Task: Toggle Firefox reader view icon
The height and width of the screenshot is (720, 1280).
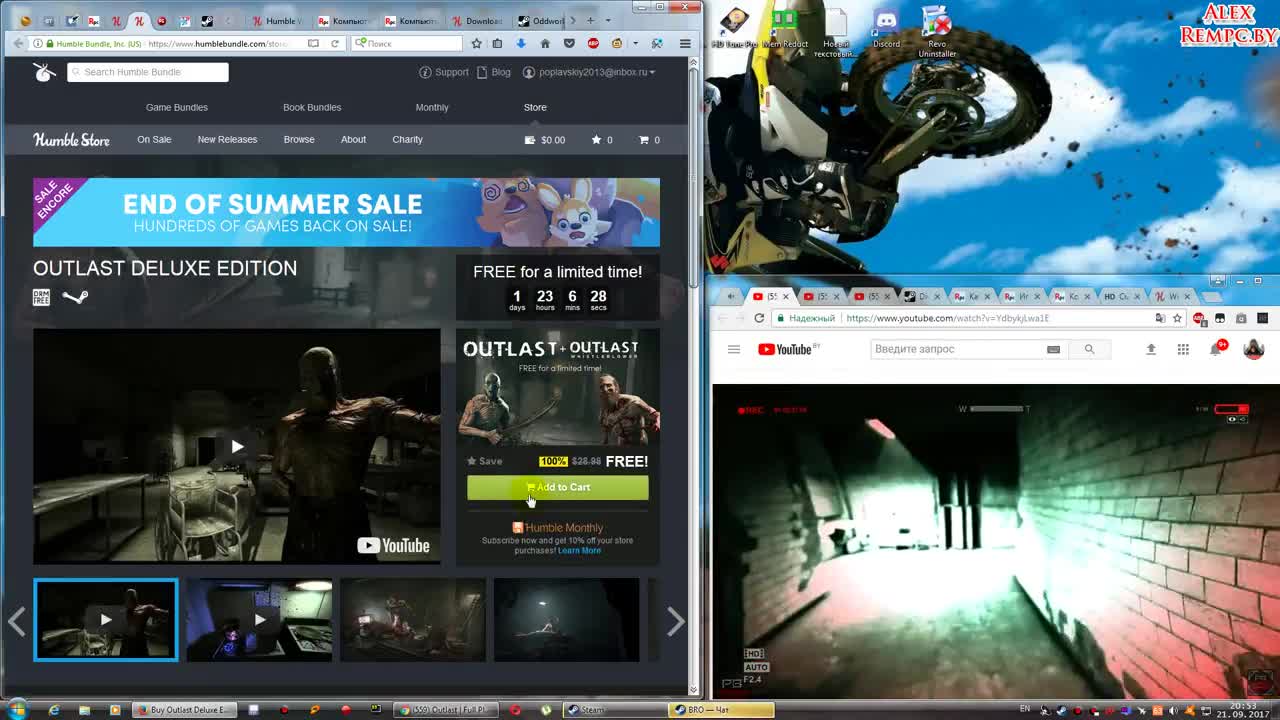Action: click(313, 43)
